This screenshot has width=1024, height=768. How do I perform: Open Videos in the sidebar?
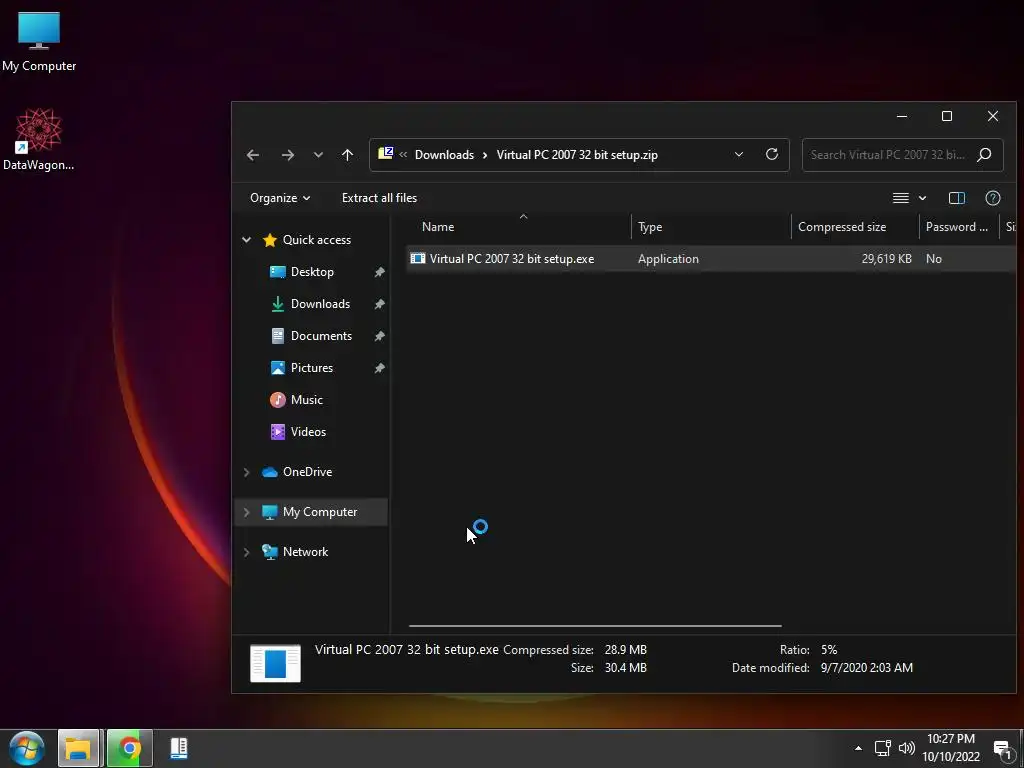(x=308, y=432)
